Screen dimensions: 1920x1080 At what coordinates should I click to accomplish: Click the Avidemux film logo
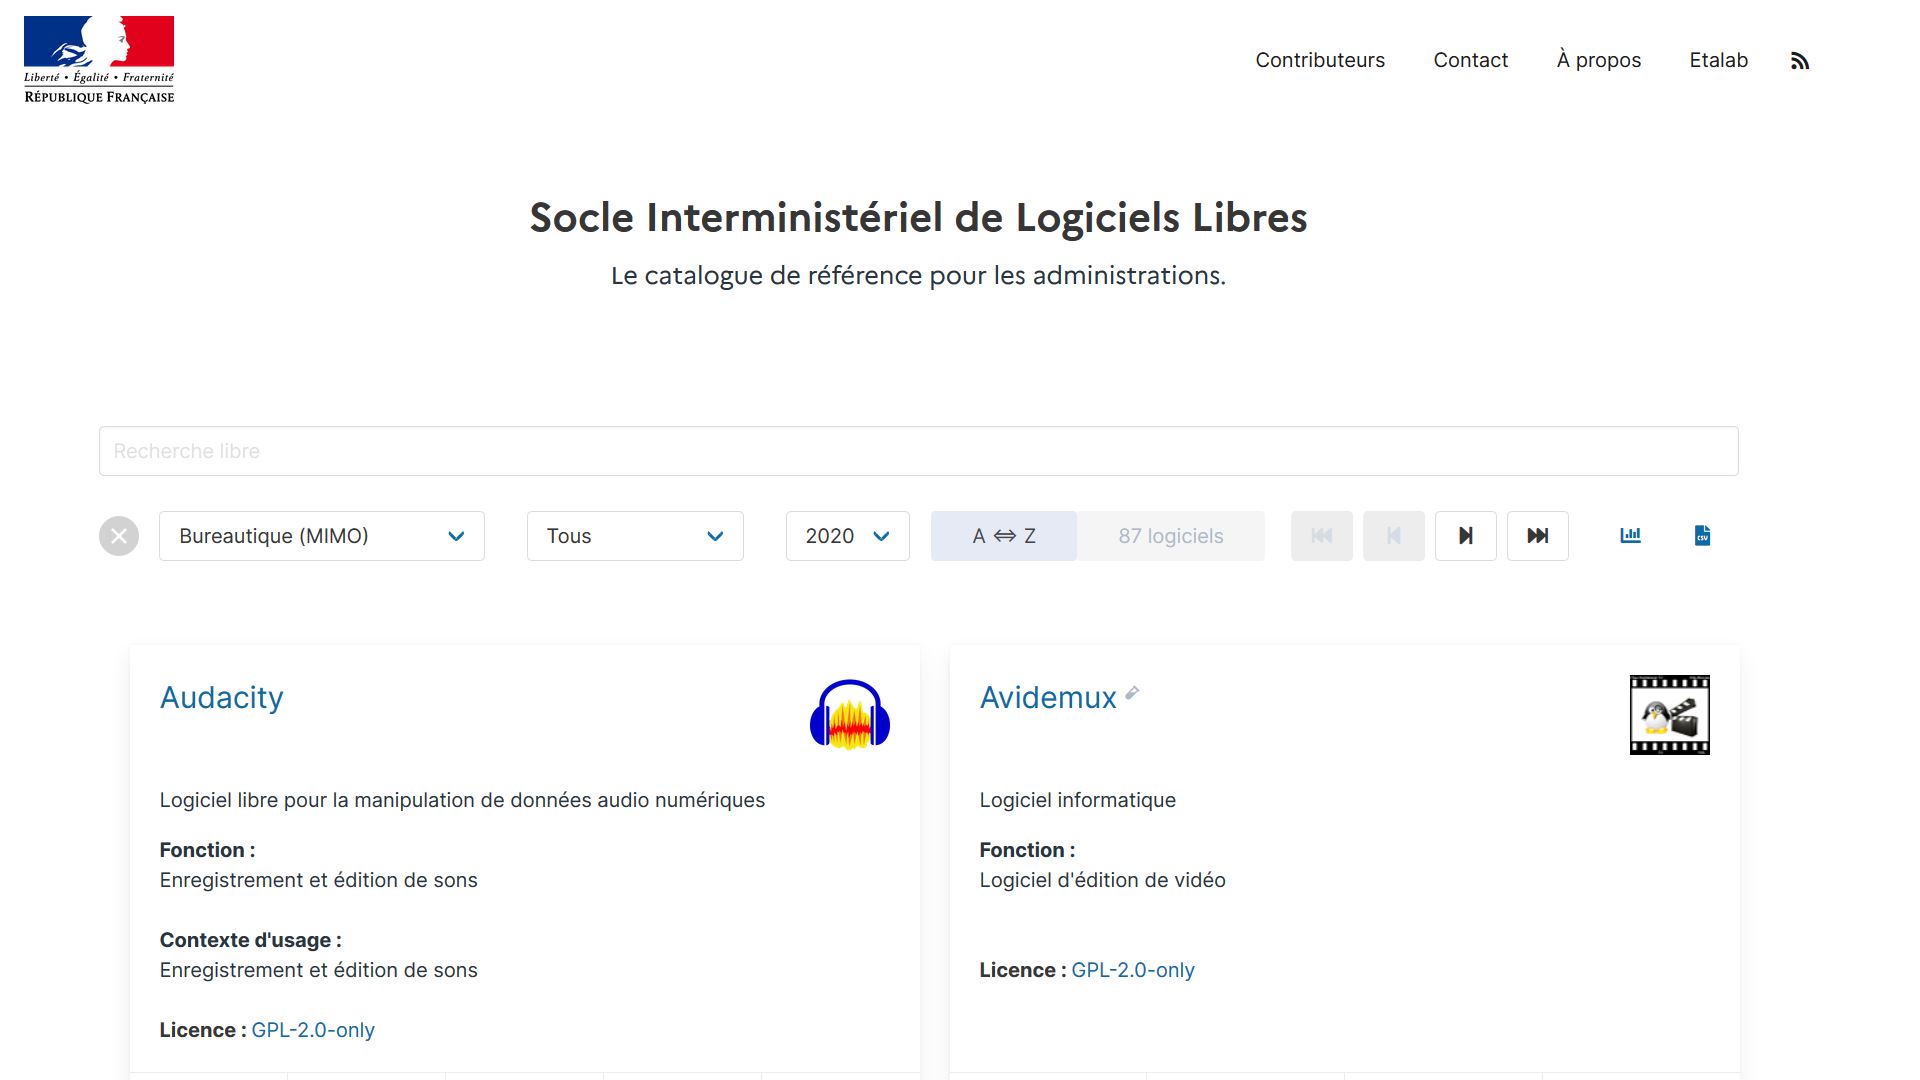point(1670,715)
